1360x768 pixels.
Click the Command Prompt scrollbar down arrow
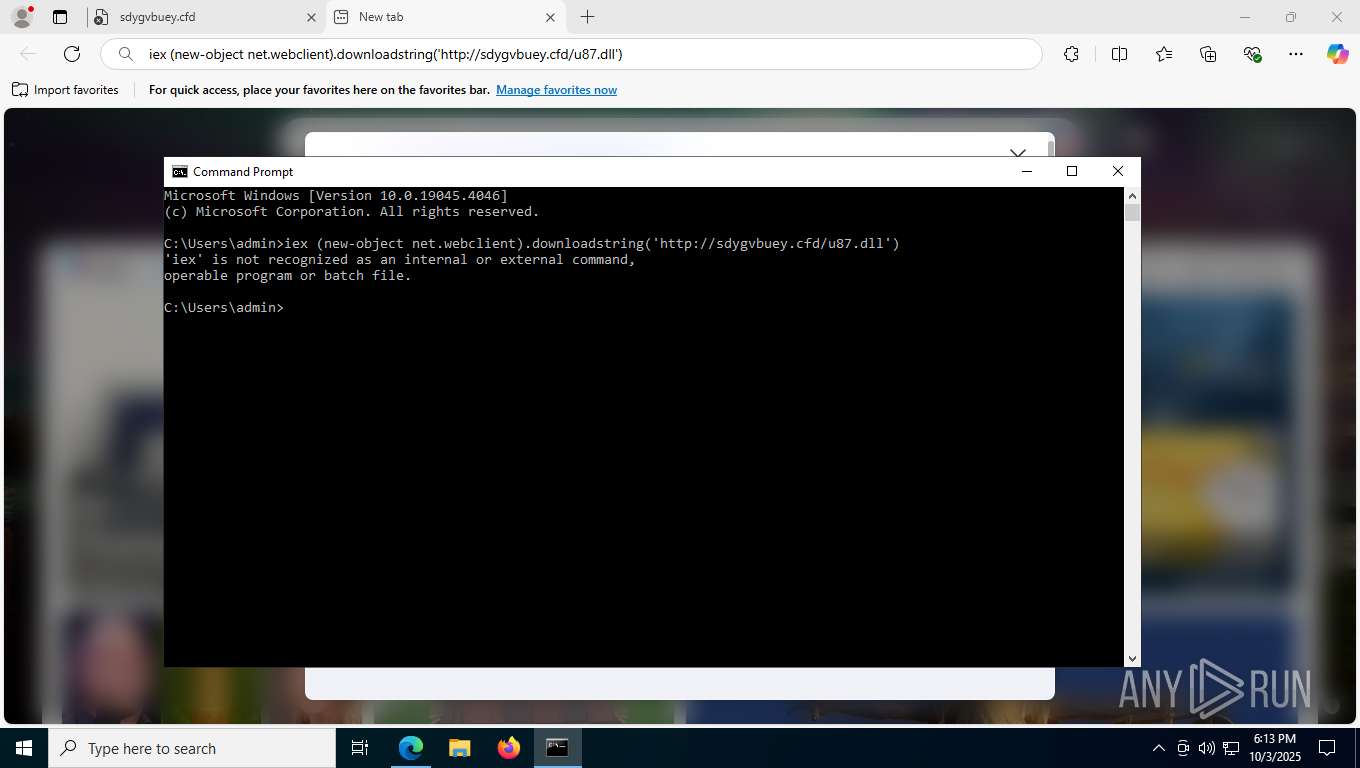(1132, 659)
